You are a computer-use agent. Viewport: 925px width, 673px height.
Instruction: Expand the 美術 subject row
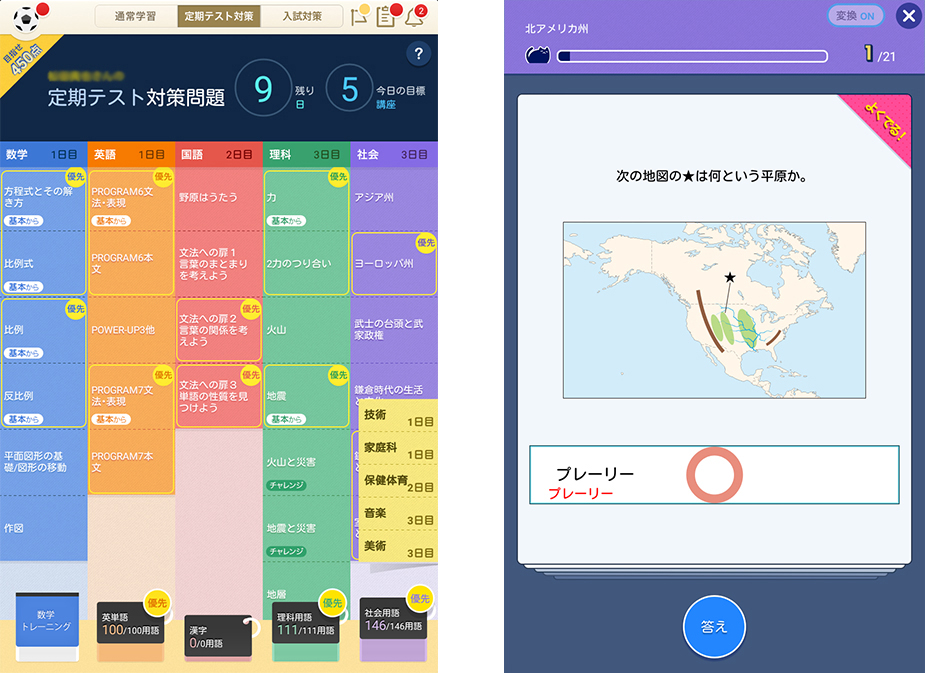pos(398,550)
